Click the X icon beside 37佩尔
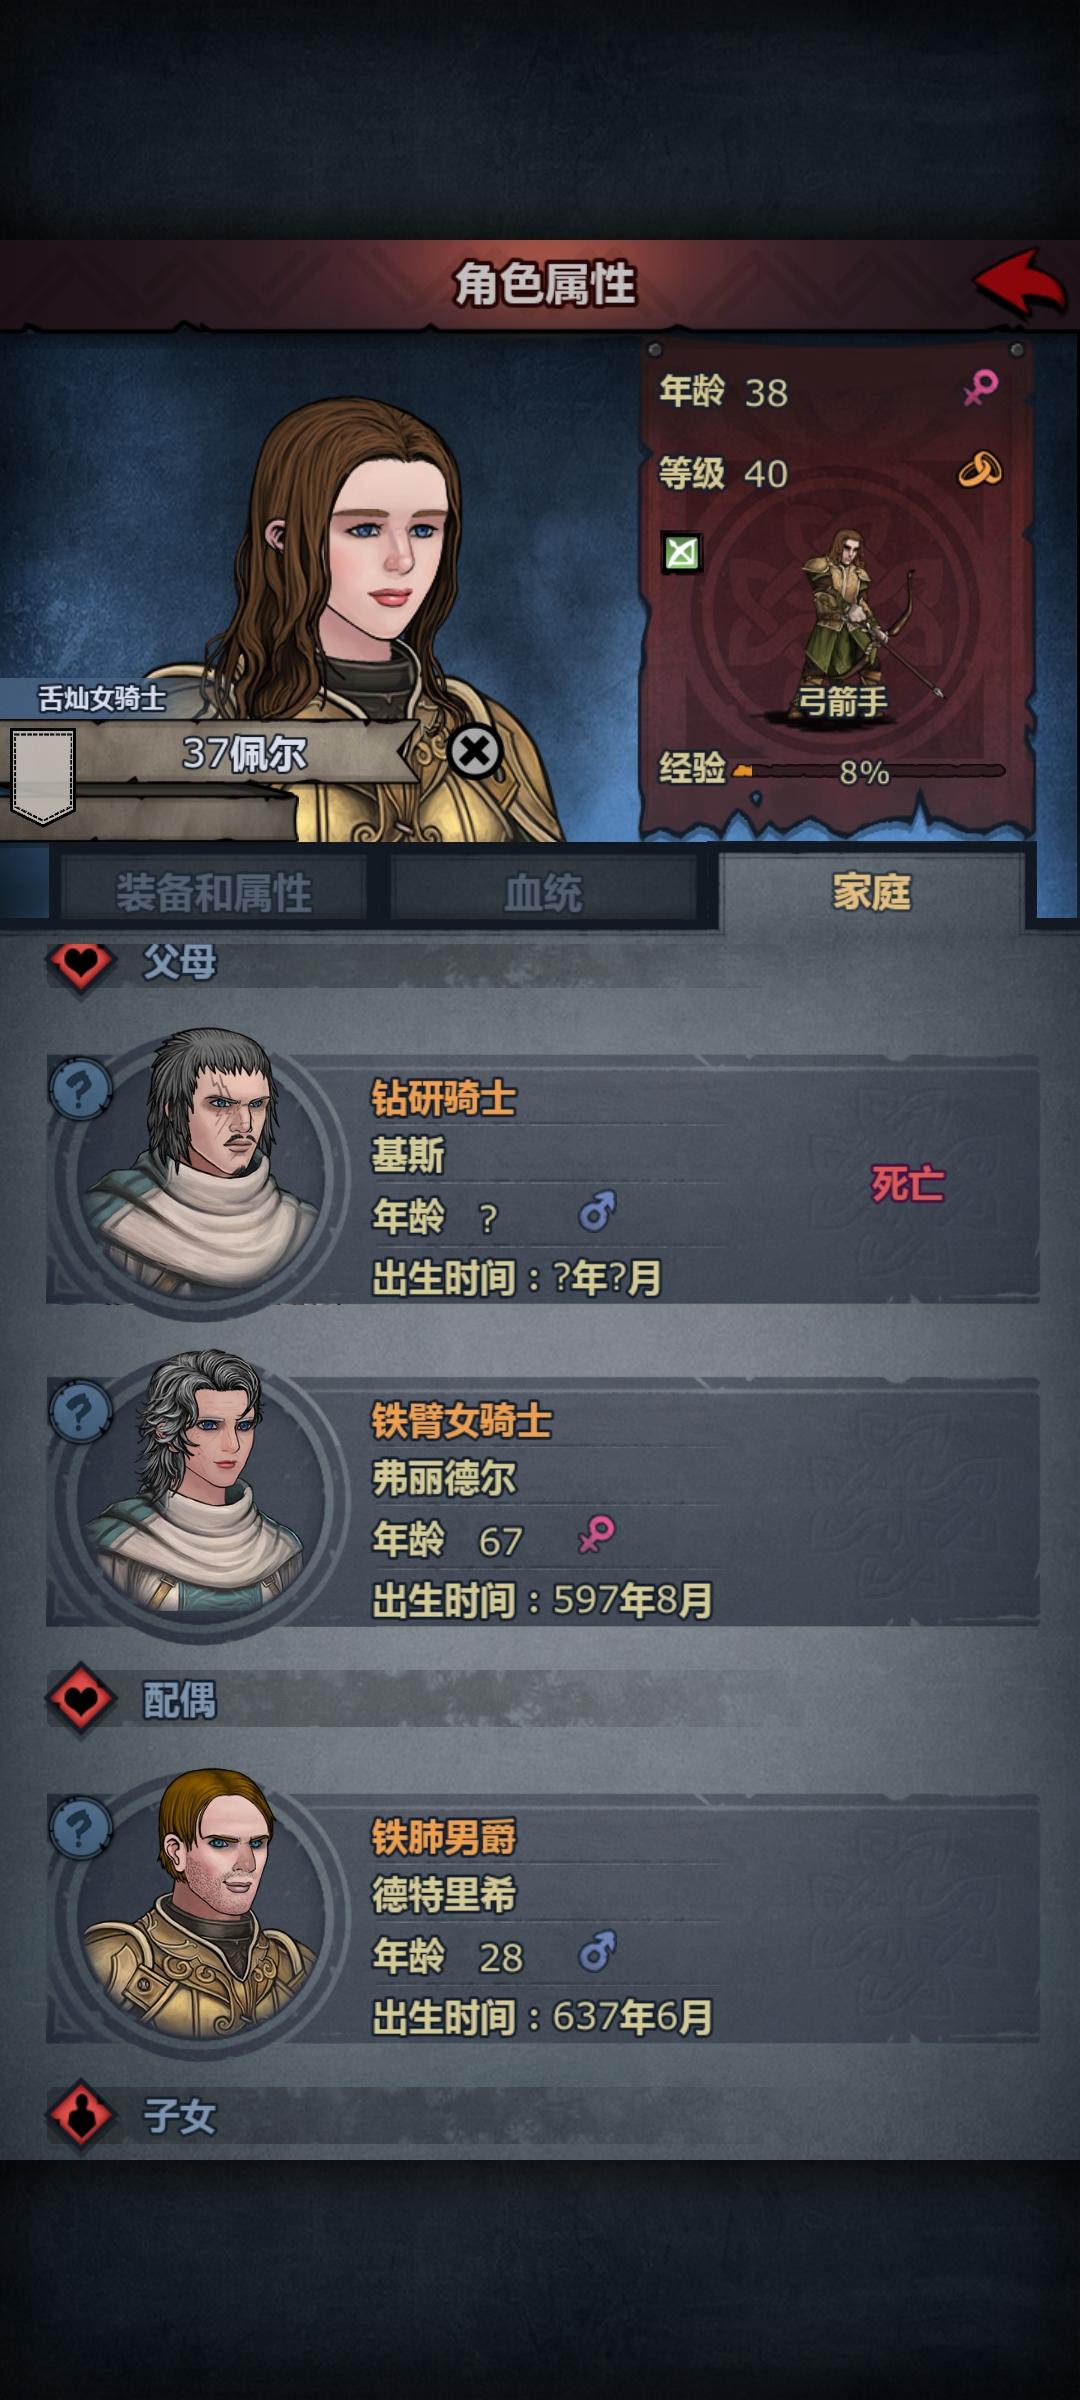The image size is (1080, 2400). point(475,751)
